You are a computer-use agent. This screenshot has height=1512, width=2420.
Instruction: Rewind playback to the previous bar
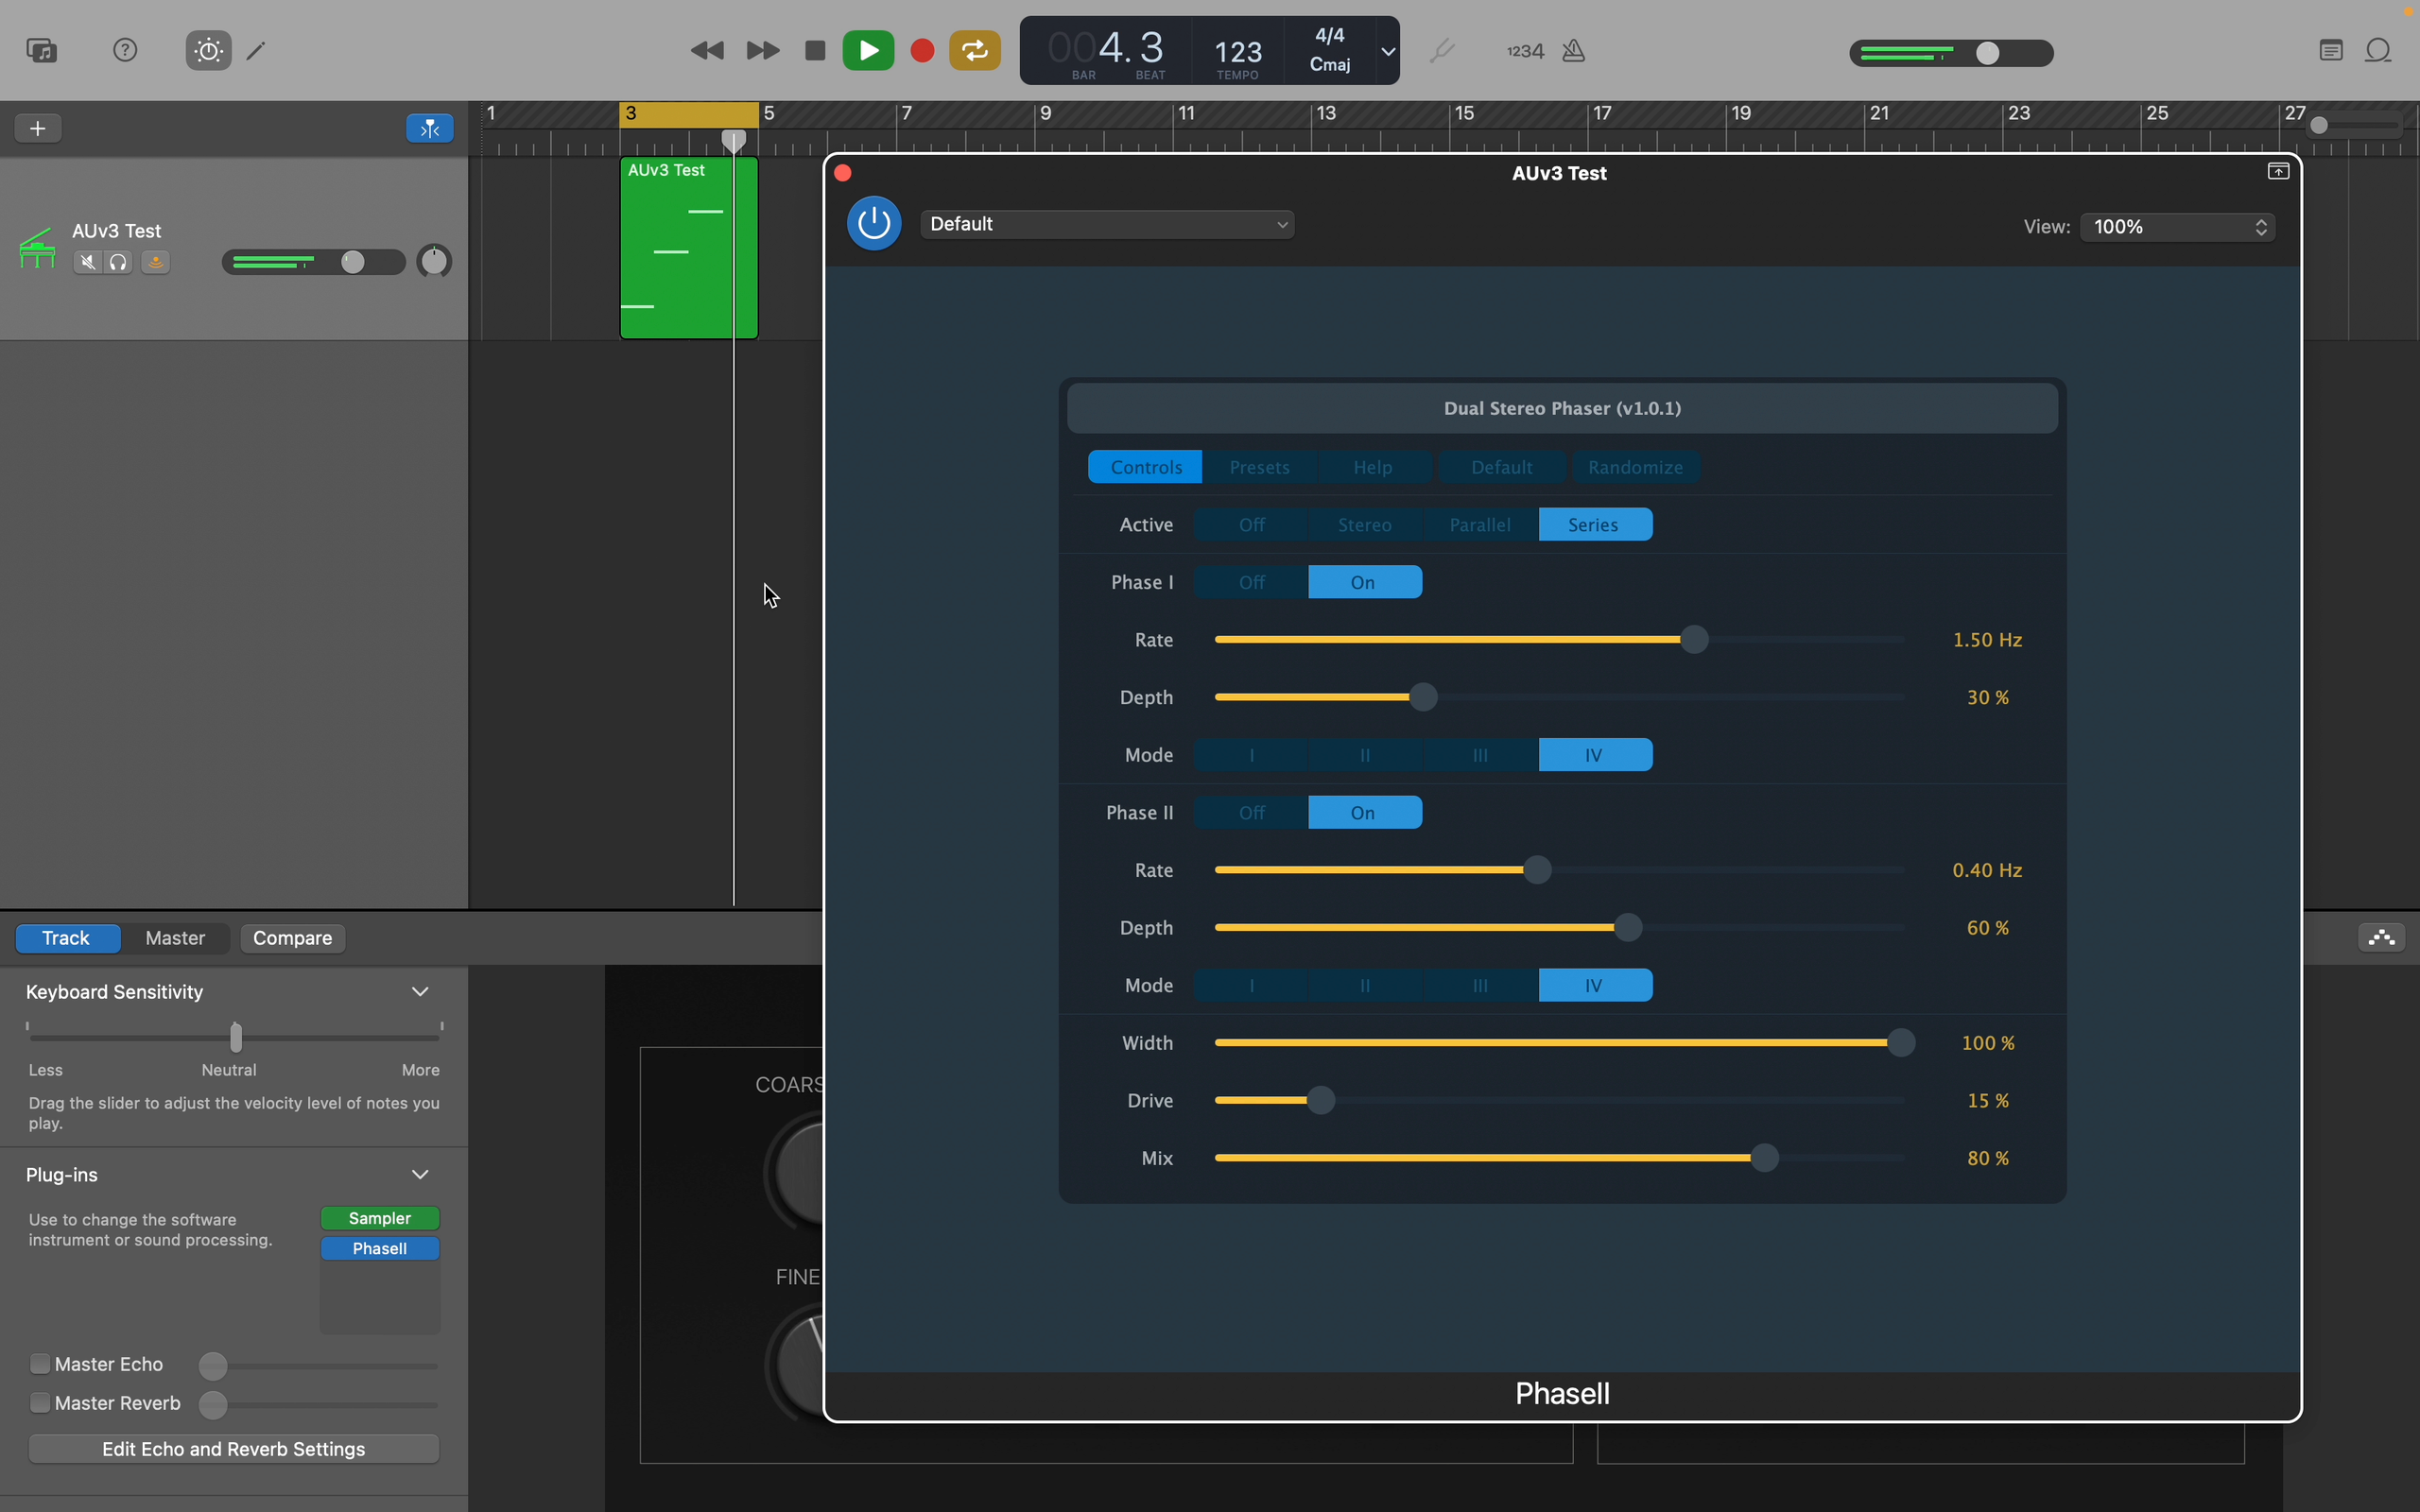point(707,50)
